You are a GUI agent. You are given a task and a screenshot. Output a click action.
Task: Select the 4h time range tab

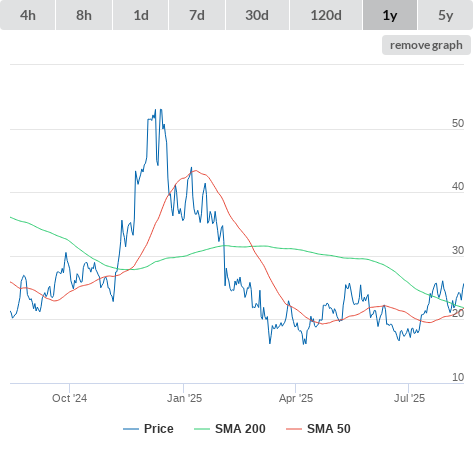point(28,15)
